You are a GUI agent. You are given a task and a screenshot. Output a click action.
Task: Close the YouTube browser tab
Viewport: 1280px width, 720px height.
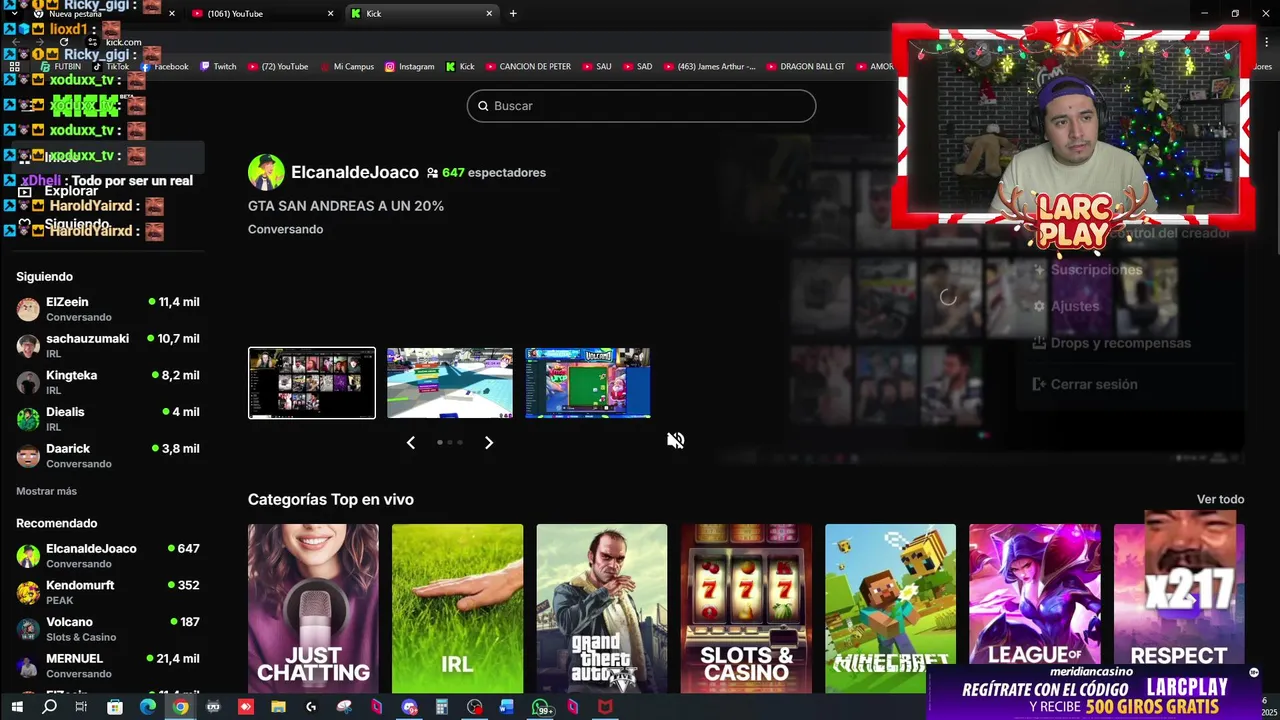331,14
